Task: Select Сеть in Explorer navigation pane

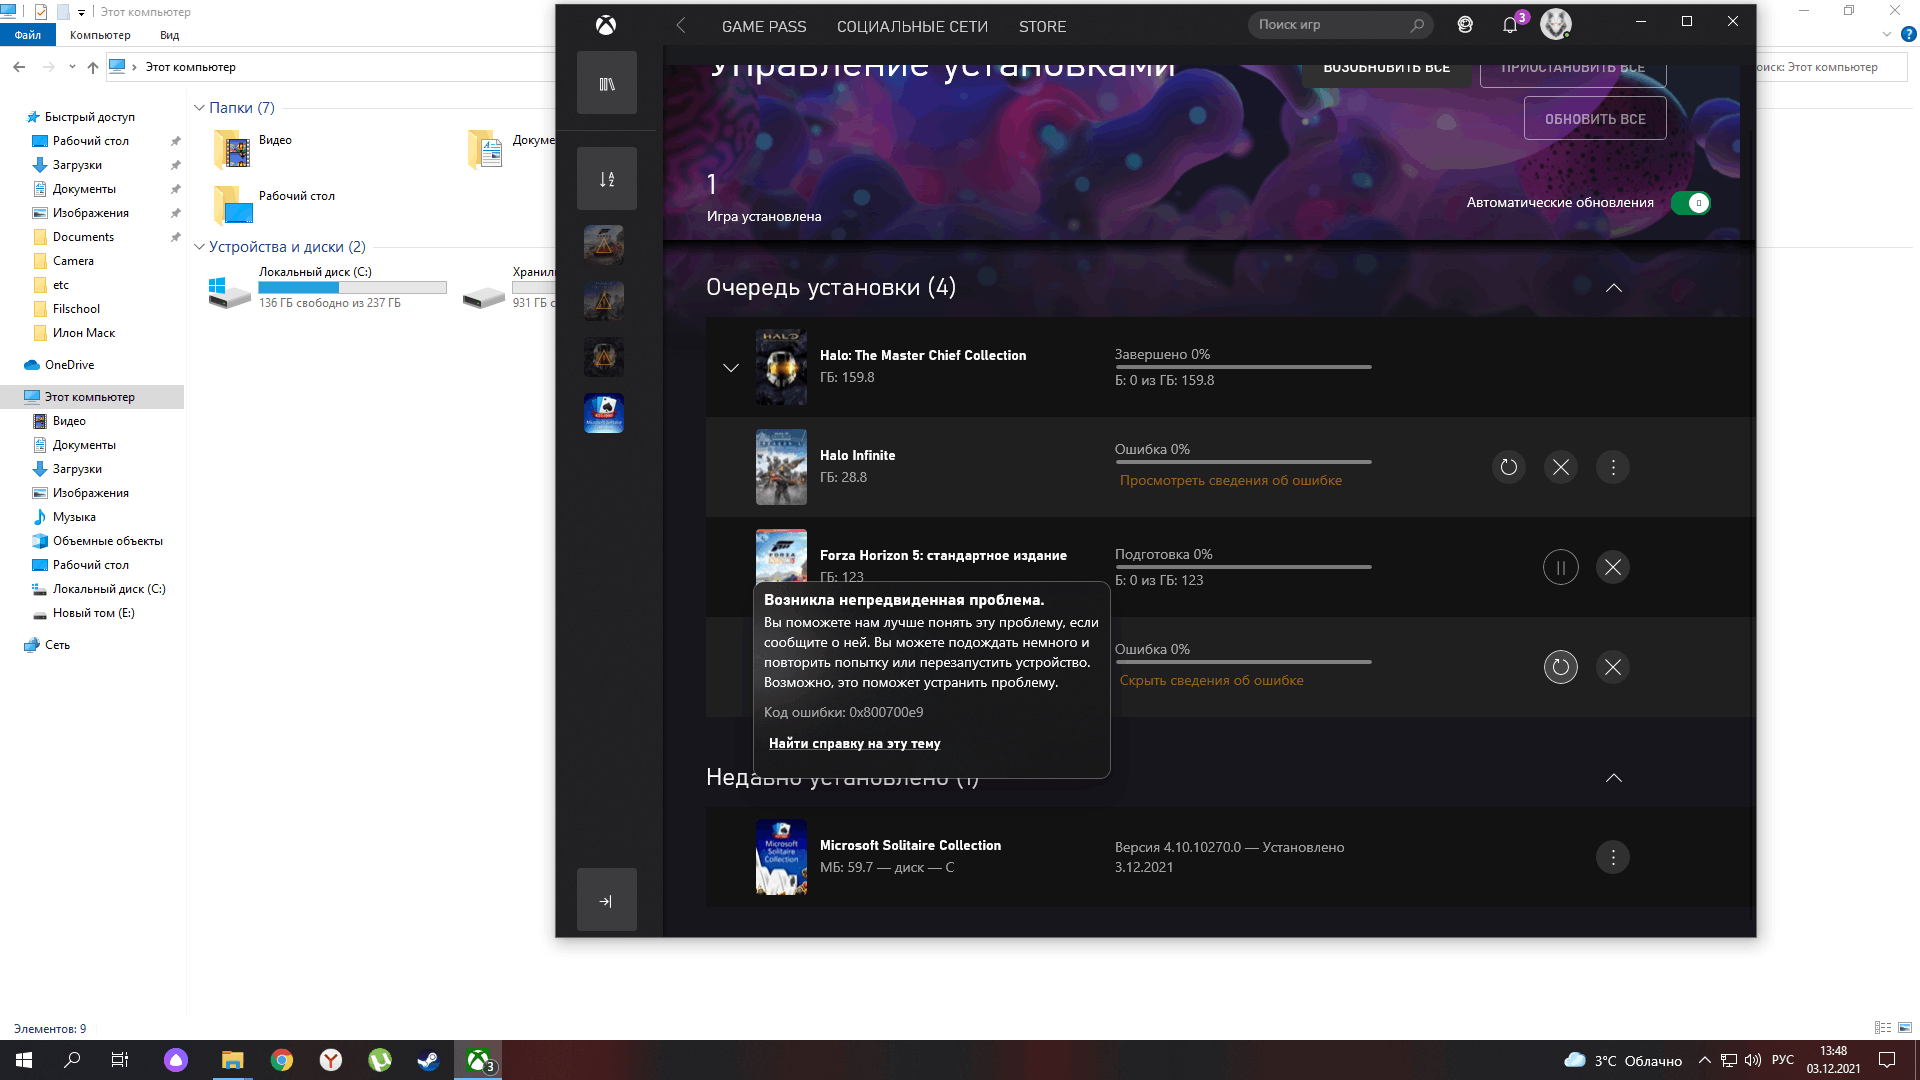Action: click(57, 645)
